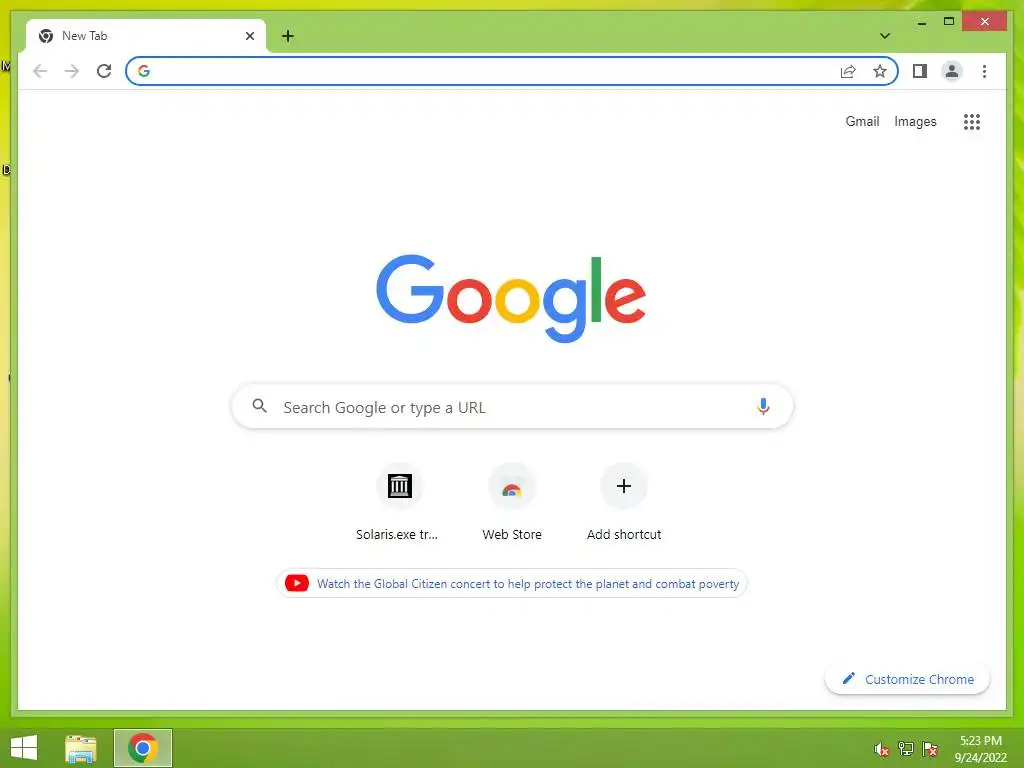
Task: Add a new shortcut tile
Action: click(624, 502)
